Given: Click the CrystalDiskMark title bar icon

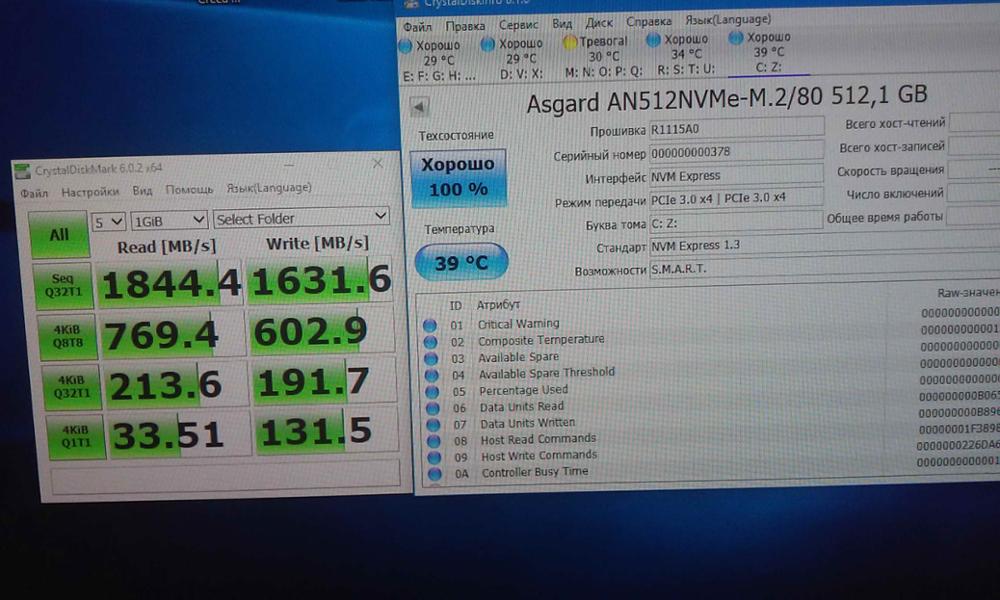Looking at the screenshot, I should click(x=22, y=171).
